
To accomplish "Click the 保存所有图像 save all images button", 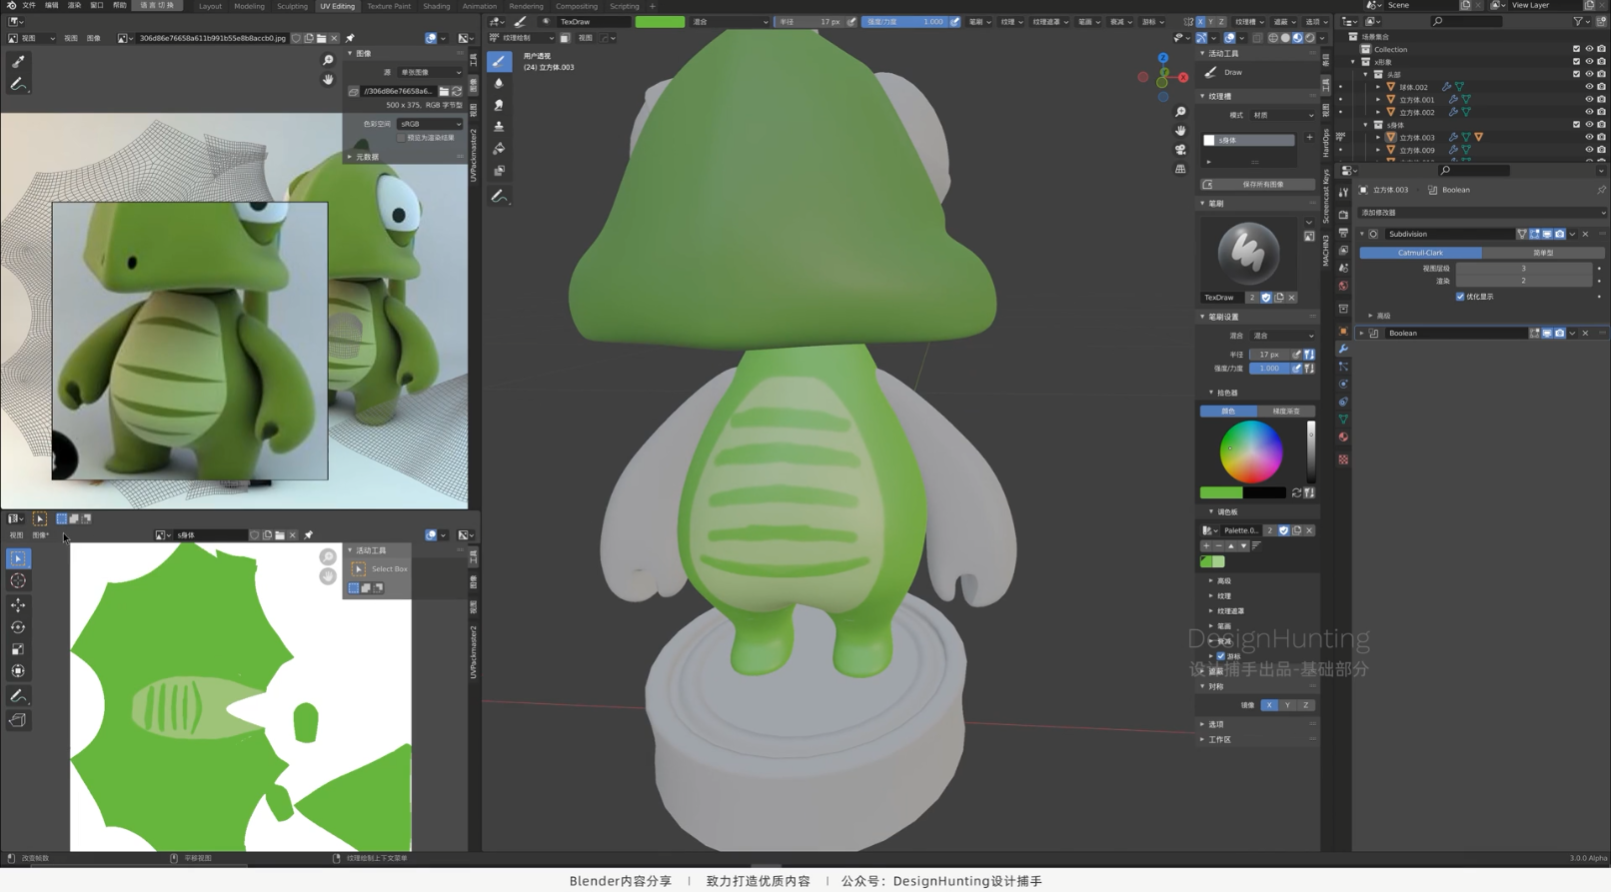I will click(1258, 184).
